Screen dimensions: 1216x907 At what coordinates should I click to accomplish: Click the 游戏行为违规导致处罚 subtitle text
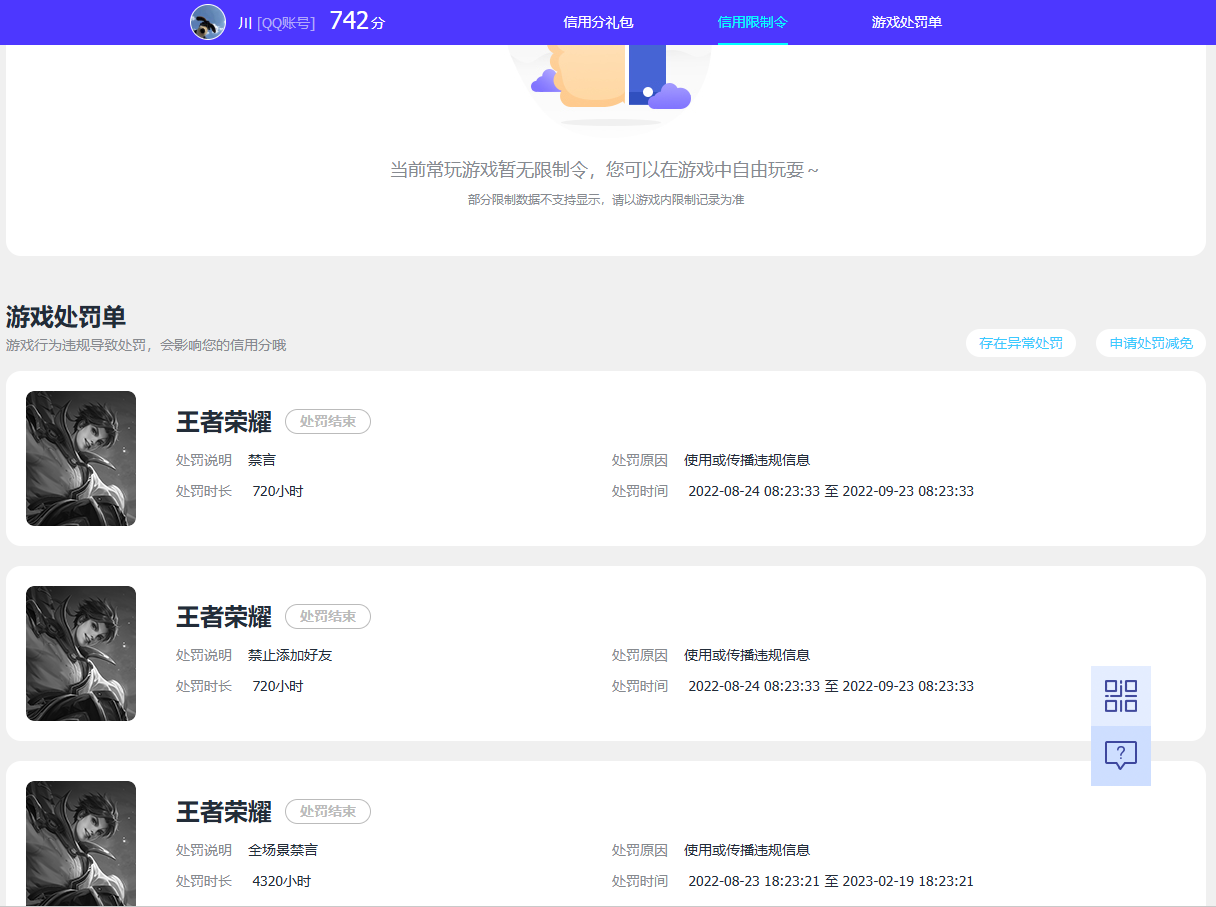coord(146,345)
